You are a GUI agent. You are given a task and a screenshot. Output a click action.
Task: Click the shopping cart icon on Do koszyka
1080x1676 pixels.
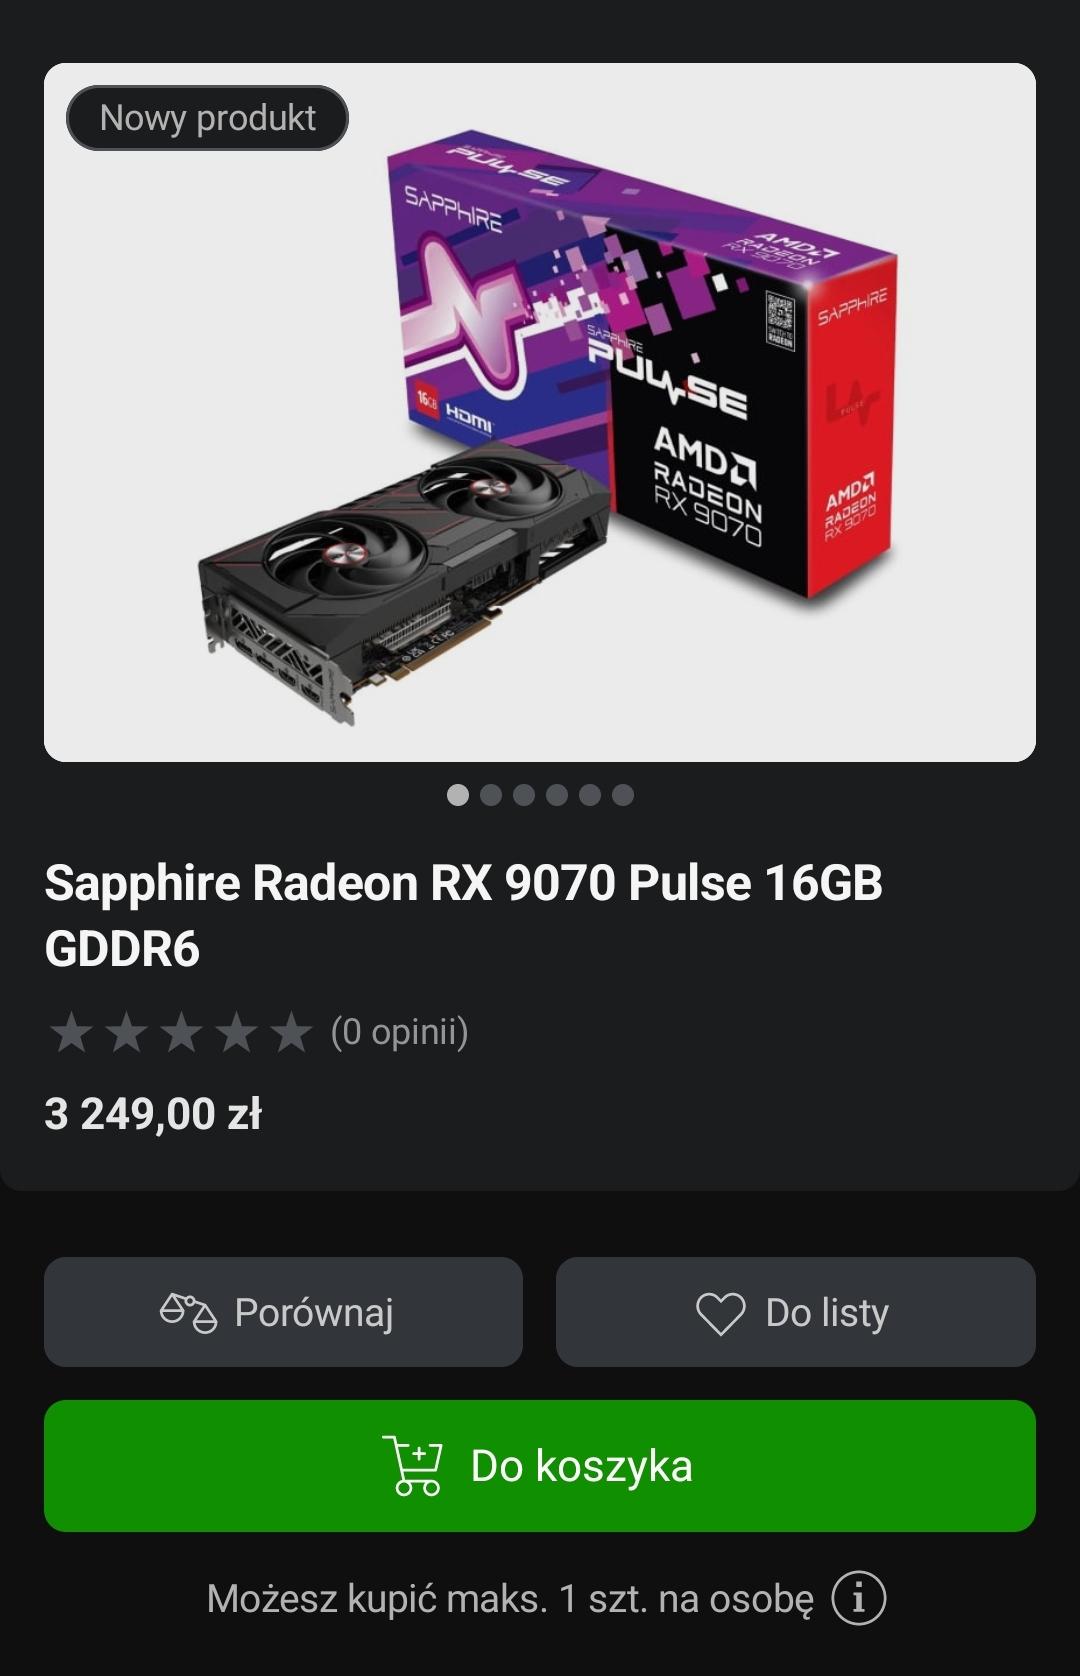pos(412,1466)
